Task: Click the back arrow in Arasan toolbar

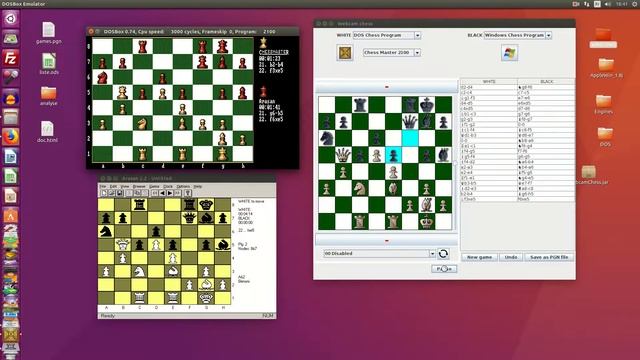Action: [x=162, y=193]
